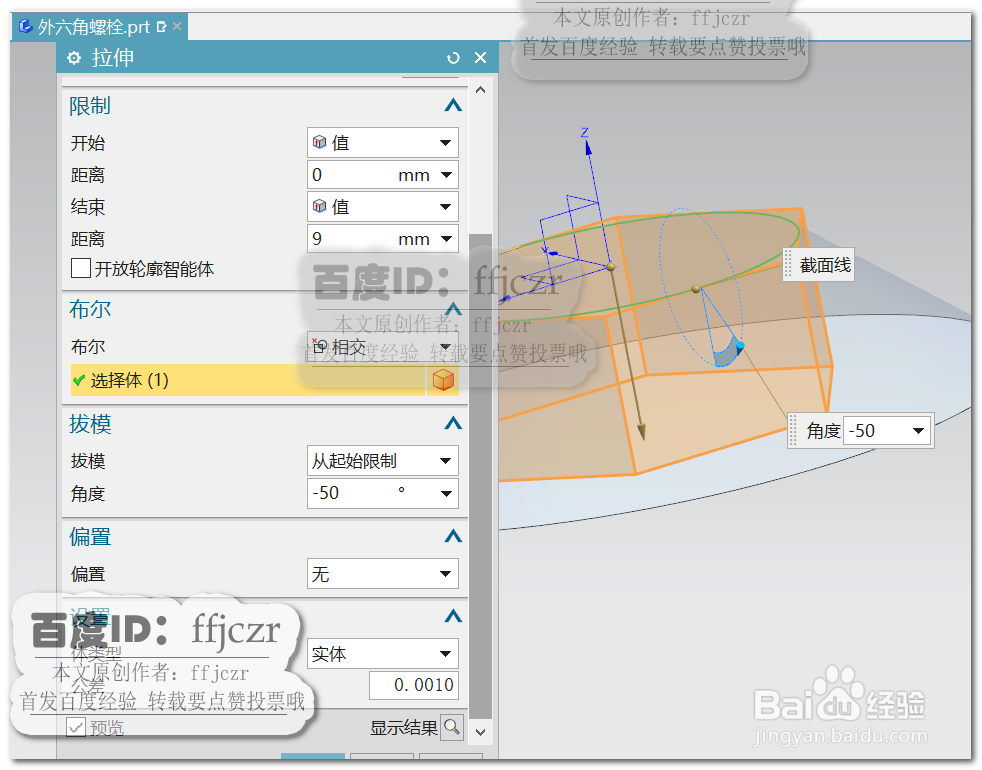Click the dialog vertical scrollbar thumb

[480, 477]
